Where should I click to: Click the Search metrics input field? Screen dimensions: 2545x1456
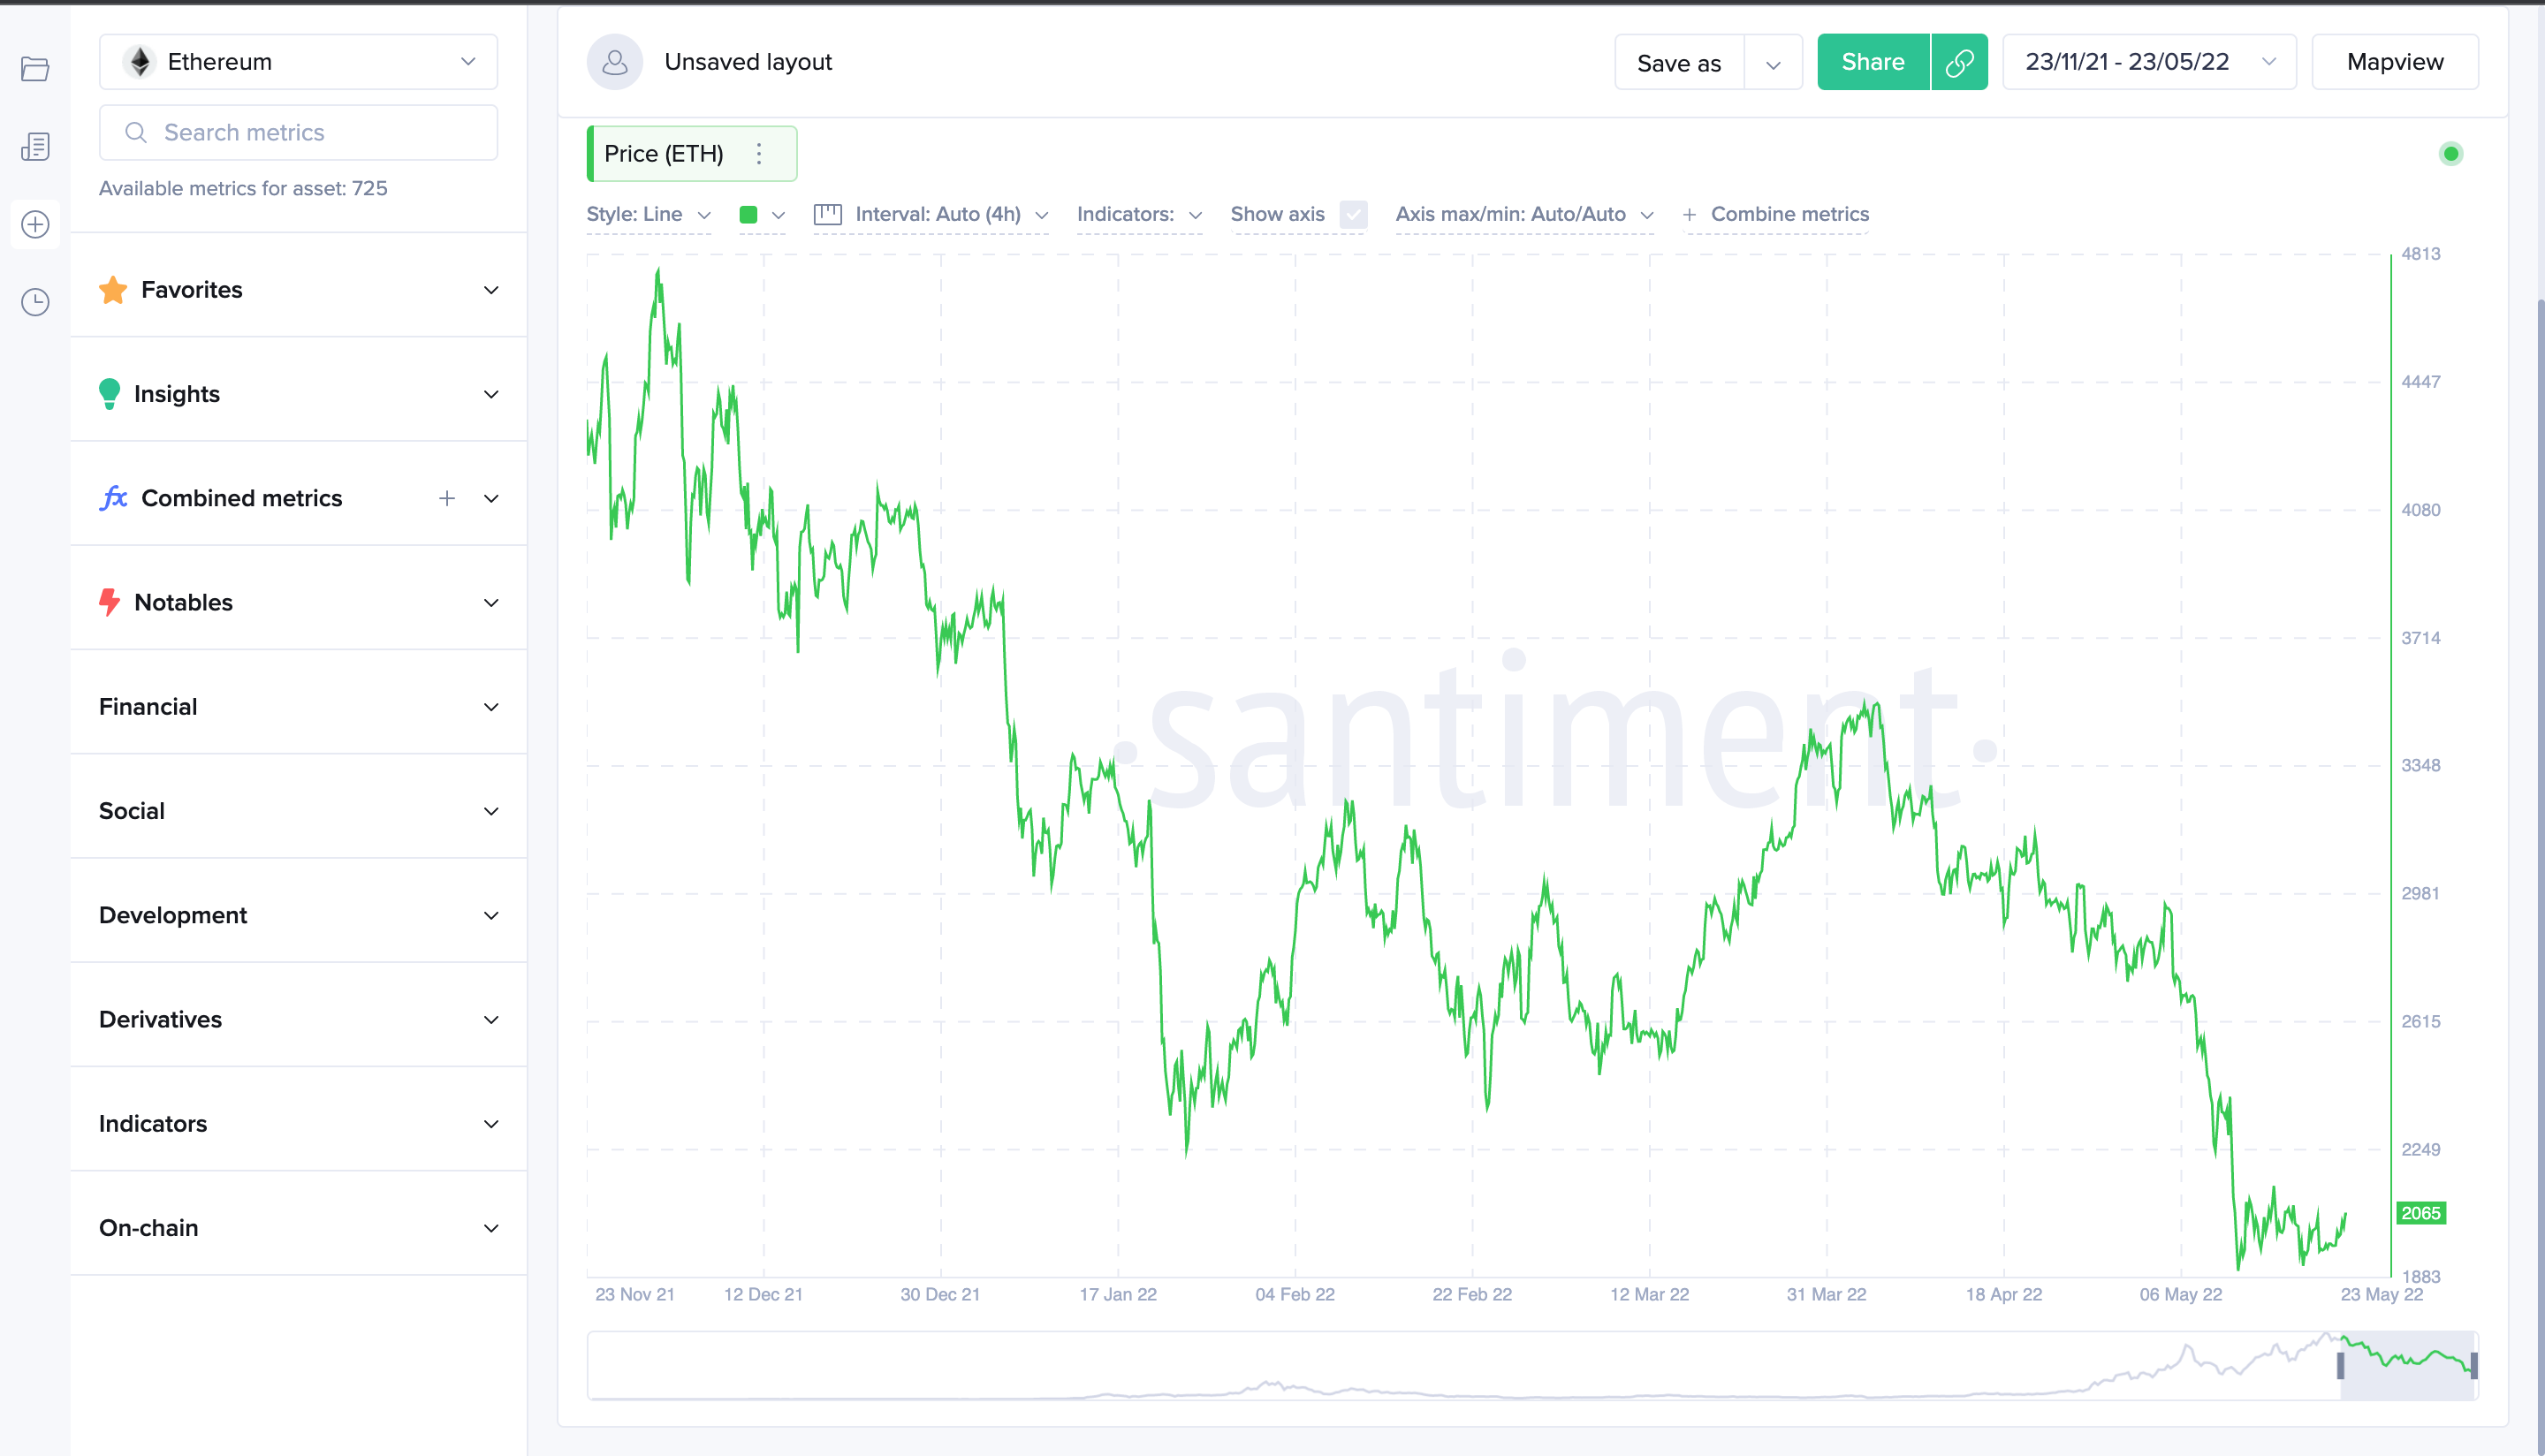(298, 132)
